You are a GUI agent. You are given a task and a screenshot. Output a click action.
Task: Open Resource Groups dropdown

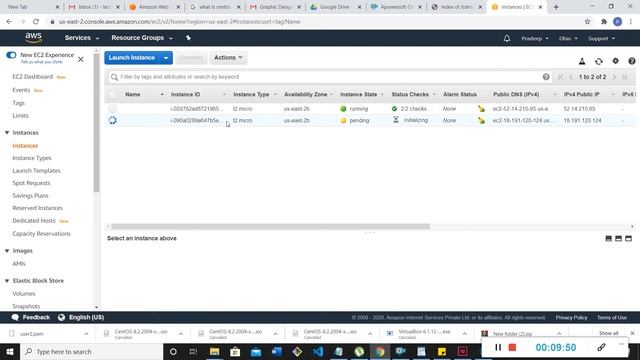point(142,38)
